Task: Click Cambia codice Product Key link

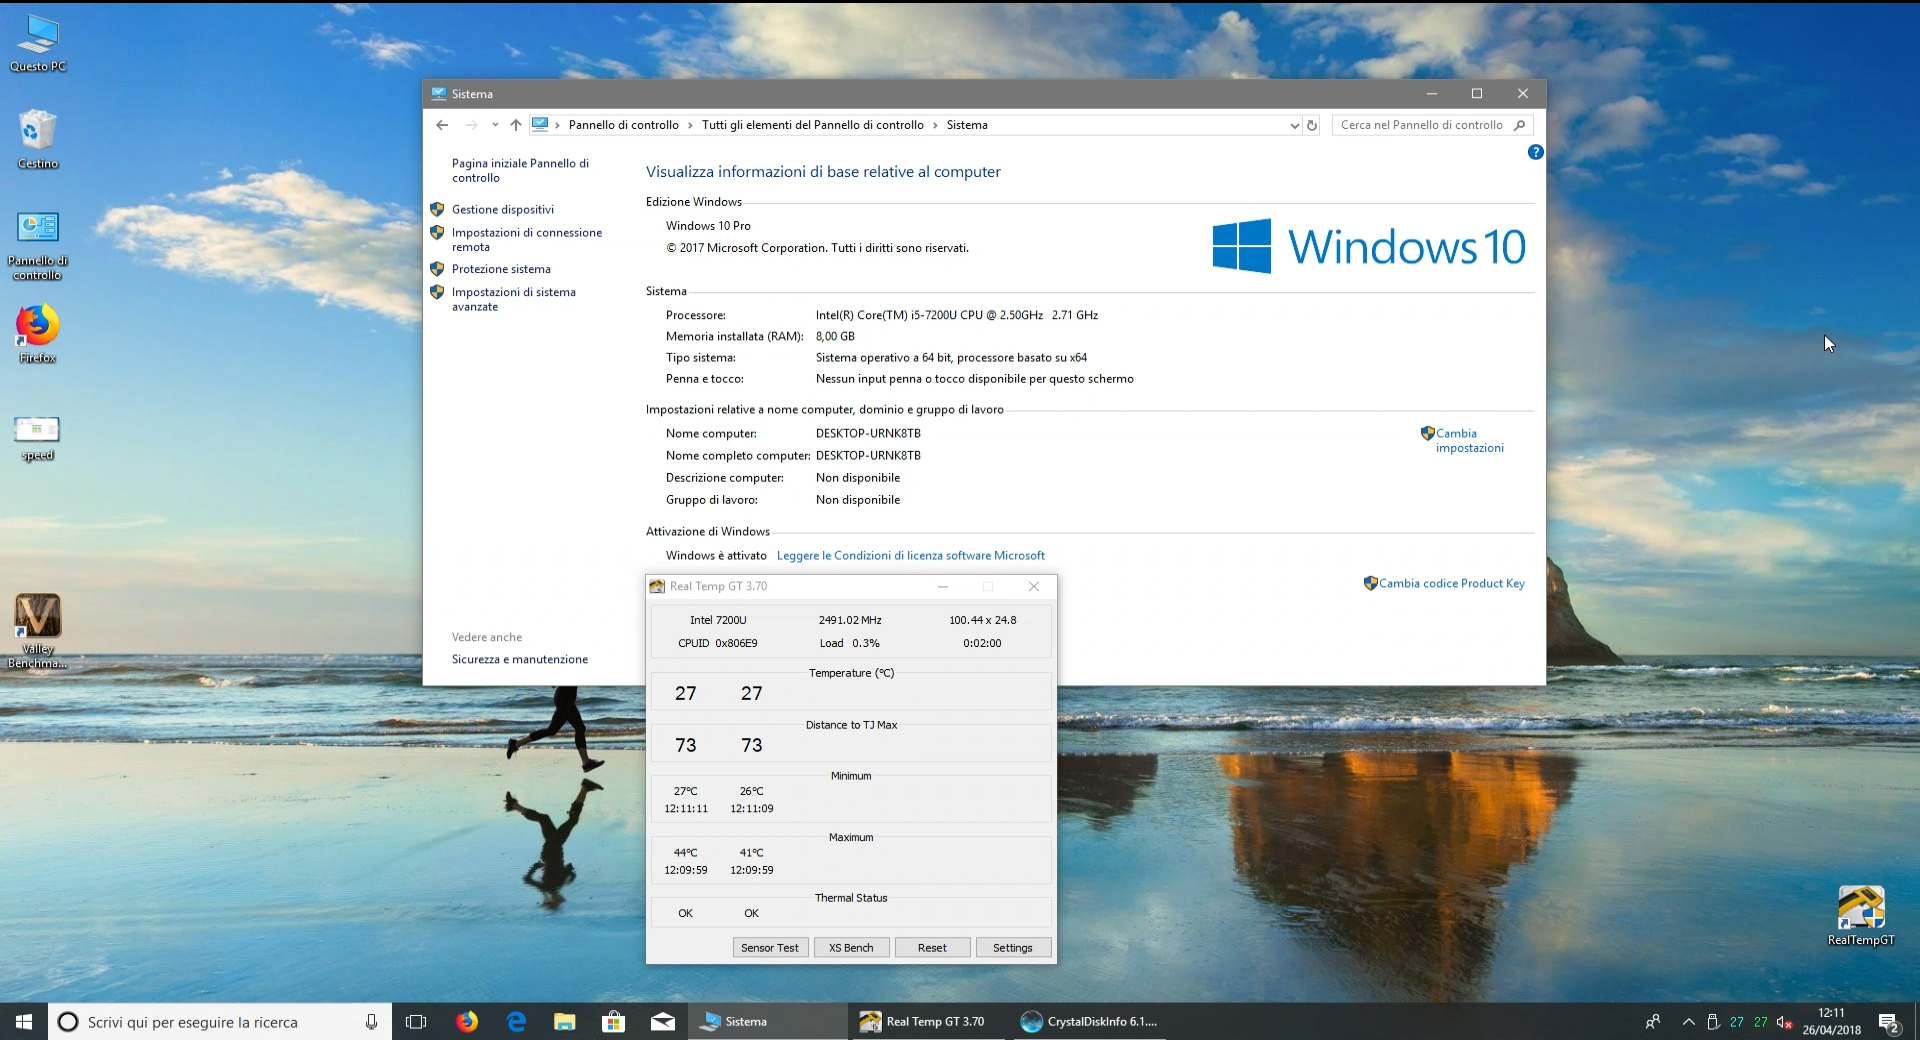Action: (1451, 583)
